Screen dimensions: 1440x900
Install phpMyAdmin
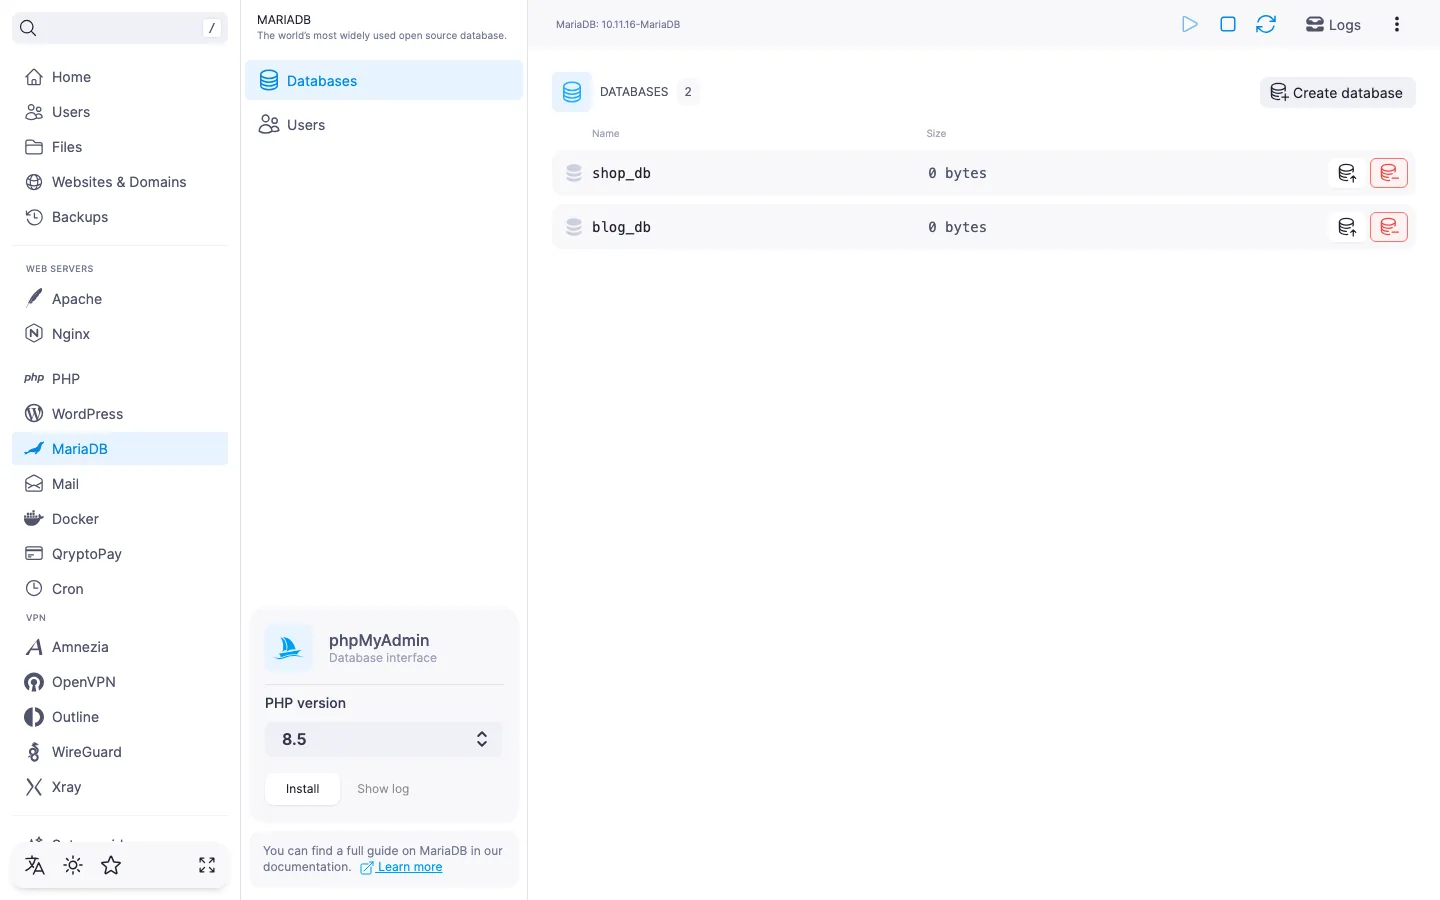[x=302, y=789]
